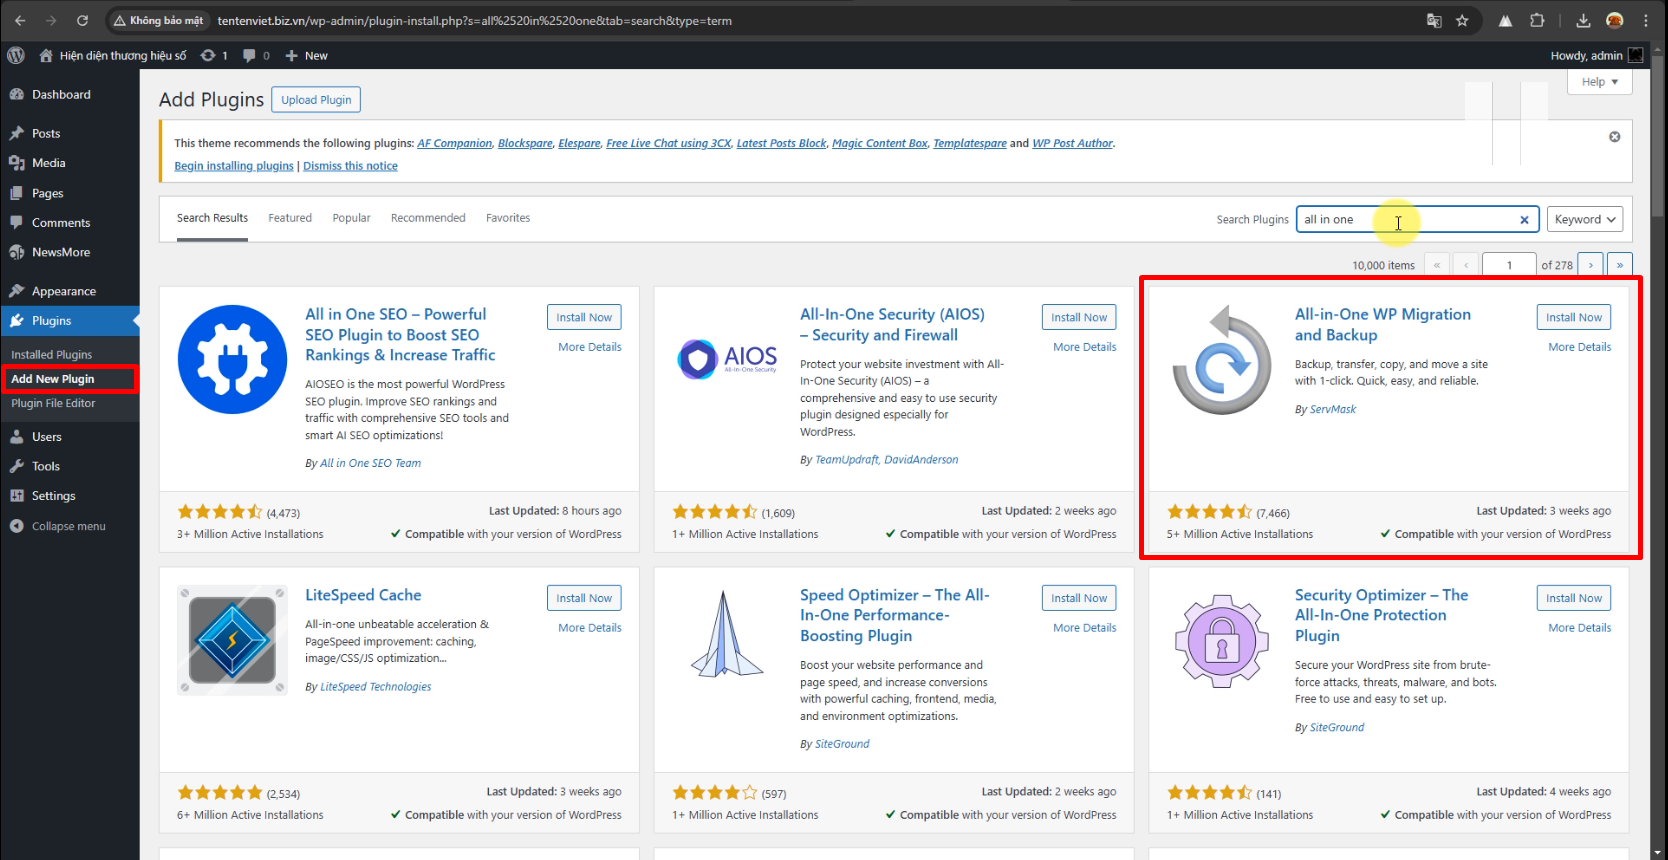Click in the Search Plugins input
1668x860 pixels.
[x=1418, y=220]
